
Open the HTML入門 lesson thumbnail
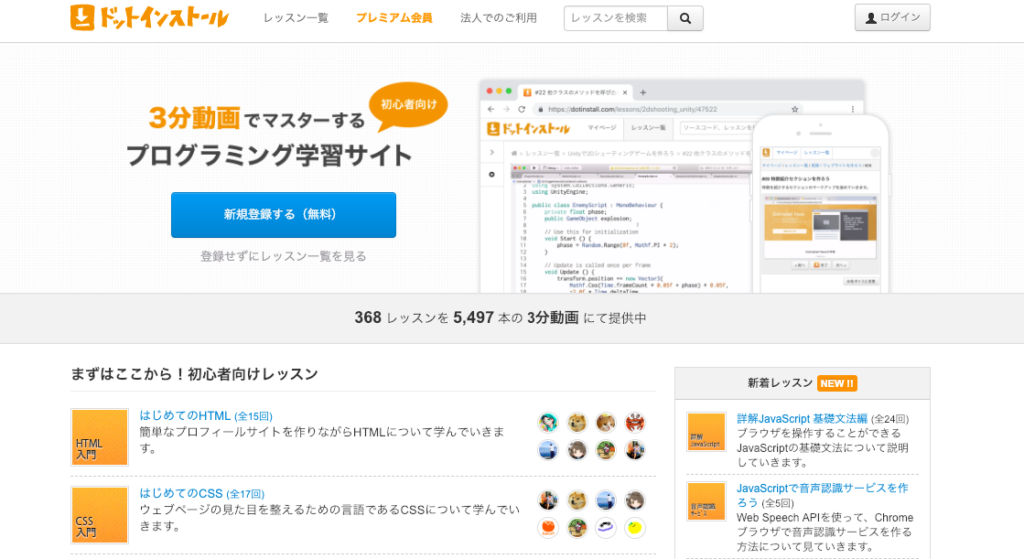(99, 437)
